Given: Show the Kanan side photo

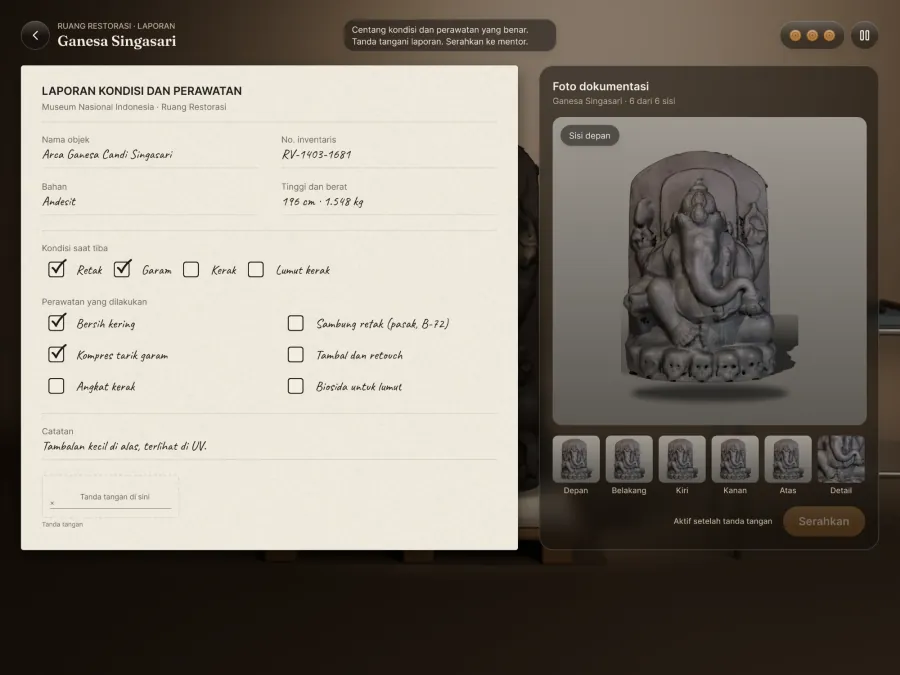Looking at the screenshot, I should (x=735, y=459).
